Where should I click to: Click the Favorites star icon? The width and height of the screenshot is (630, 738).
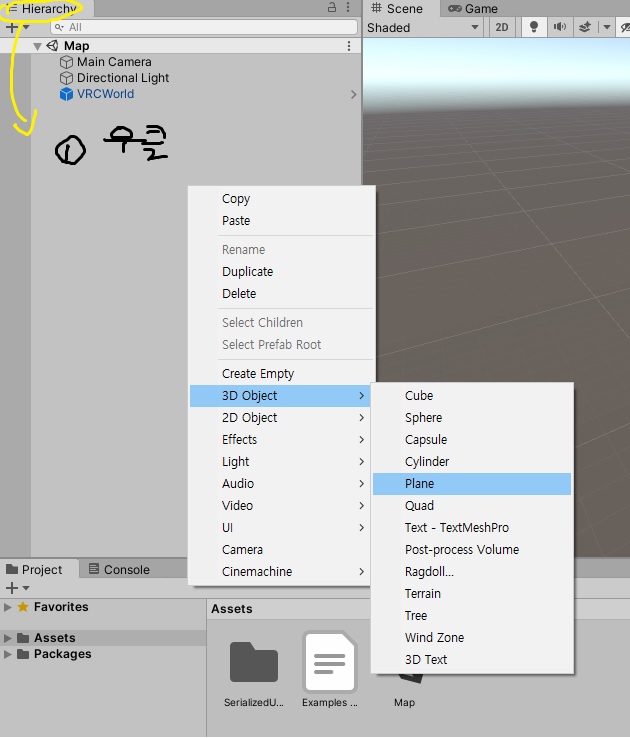point(23,607)
